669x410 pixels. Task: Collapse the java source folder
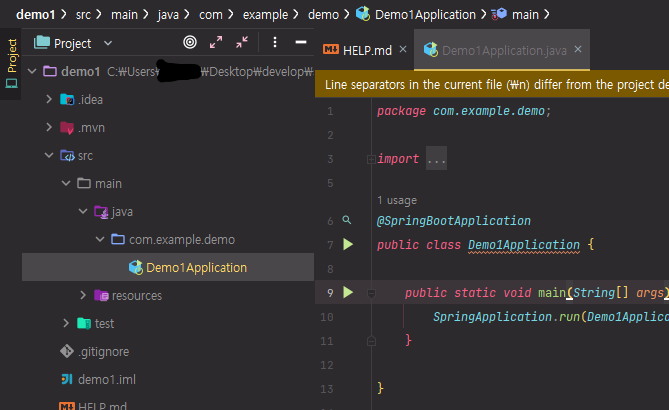pos(83,211)
